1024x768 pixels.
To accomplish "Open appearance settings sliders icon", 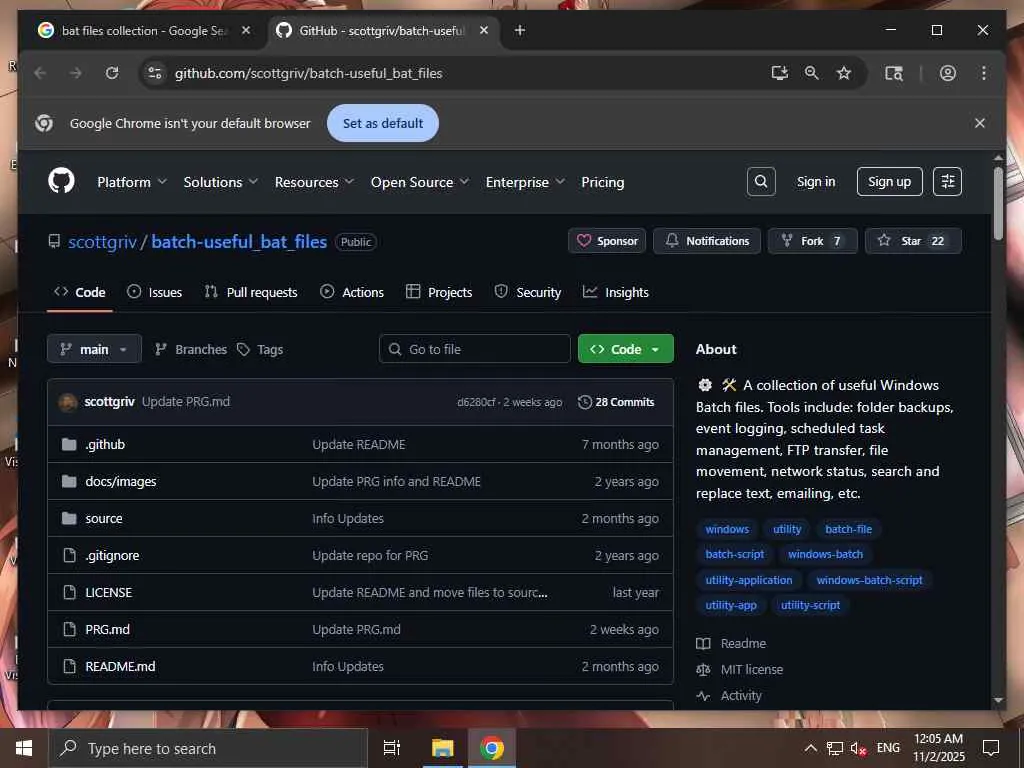I will [x=947, y=182].
